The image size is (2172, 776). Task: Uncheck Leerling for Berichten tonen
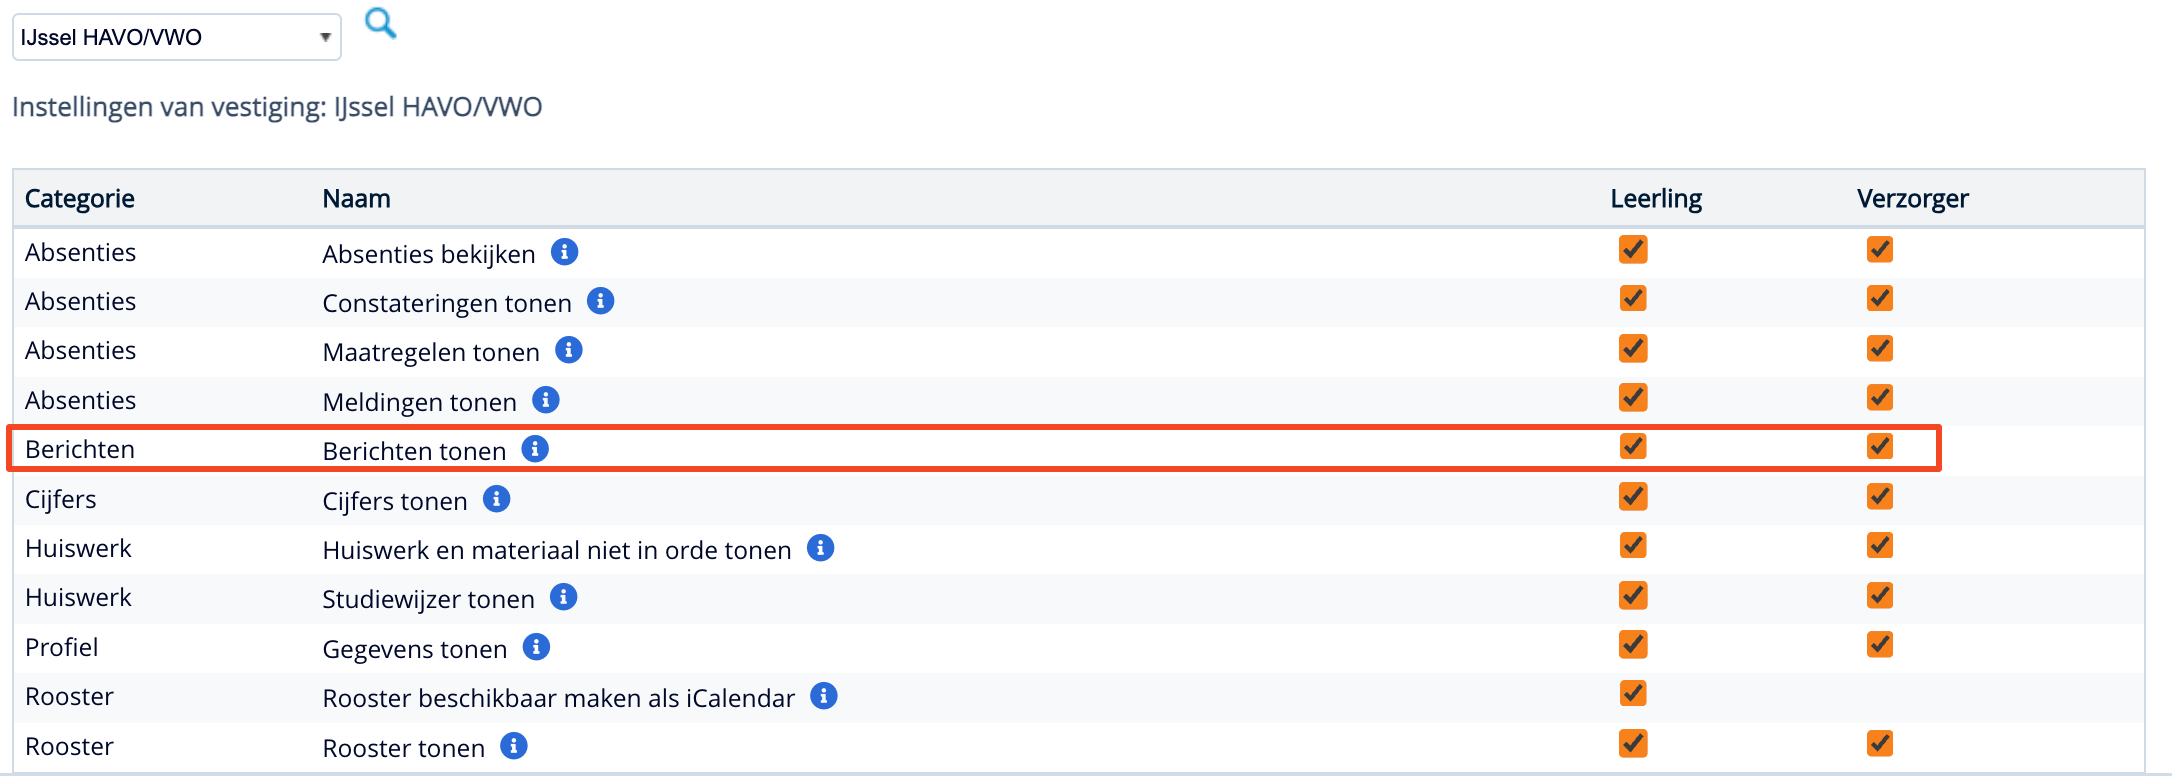coord(1633,446)
